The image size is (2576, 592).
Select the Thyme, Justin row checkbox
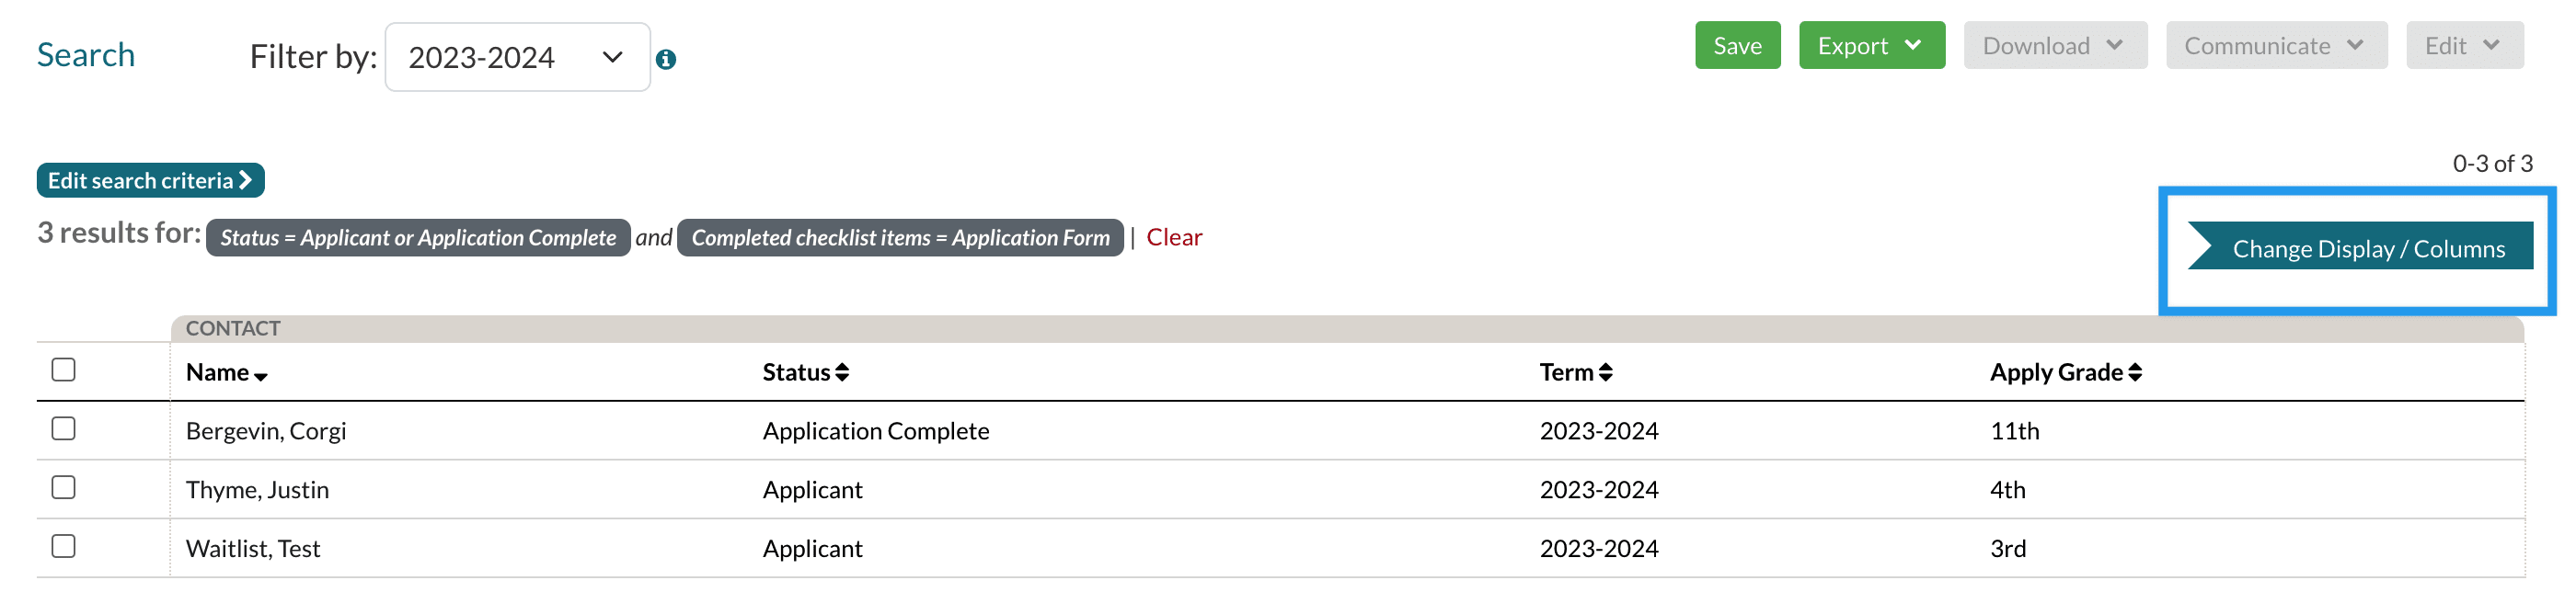pyautogui.click(x=64, y=488)
